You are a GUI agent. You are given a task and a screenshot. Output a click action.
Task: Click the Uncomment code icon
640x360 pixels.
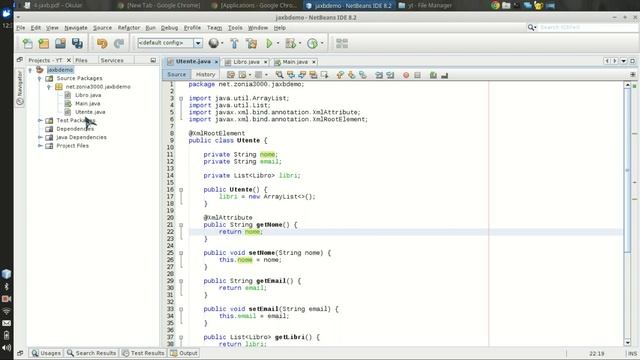pos(444,75)
